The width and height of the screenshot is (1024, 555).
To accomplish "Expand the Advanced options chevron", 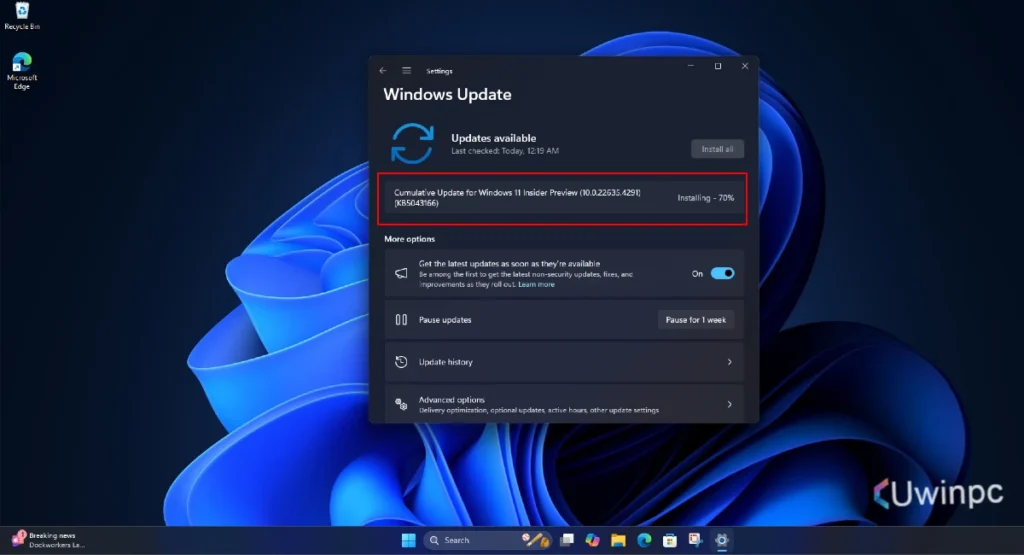I will click(729, 404).
